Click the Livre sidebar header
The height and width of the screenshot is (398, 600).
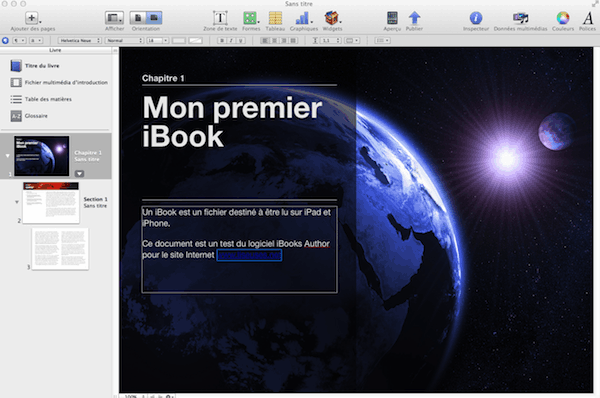[55, 50]
